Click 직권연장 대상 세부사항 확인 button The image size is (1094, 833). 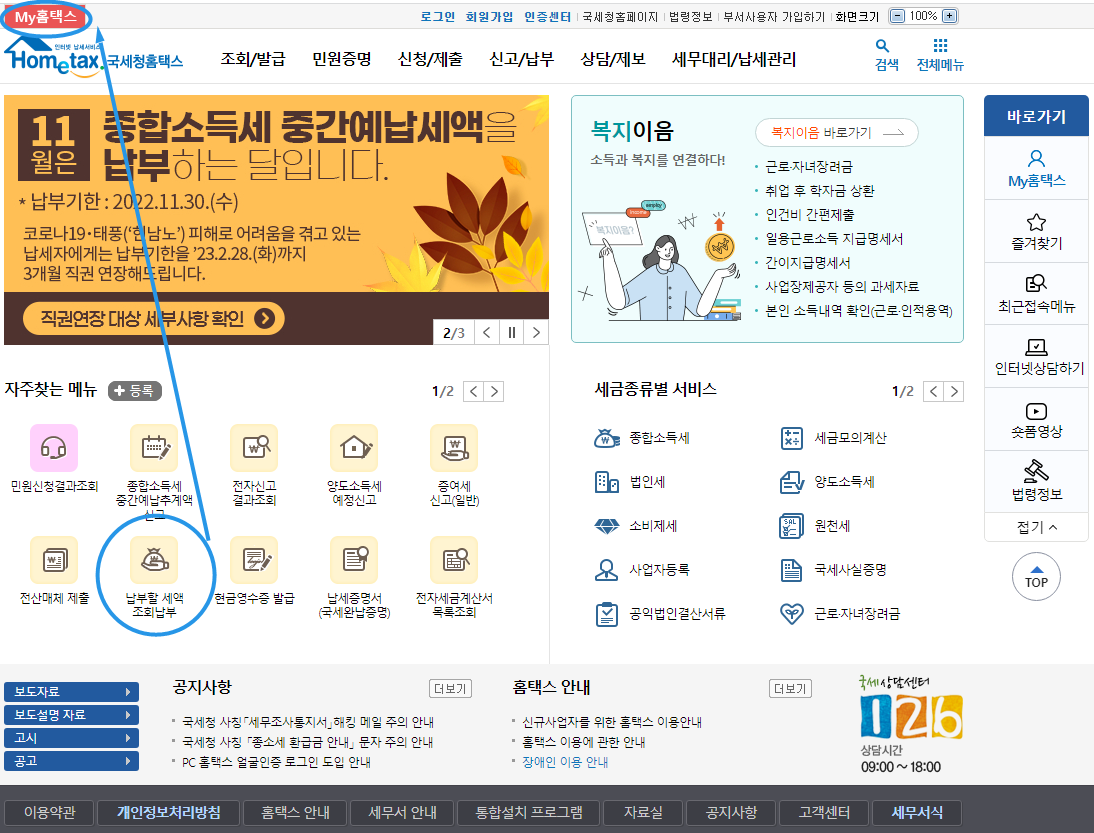[153, 319]
